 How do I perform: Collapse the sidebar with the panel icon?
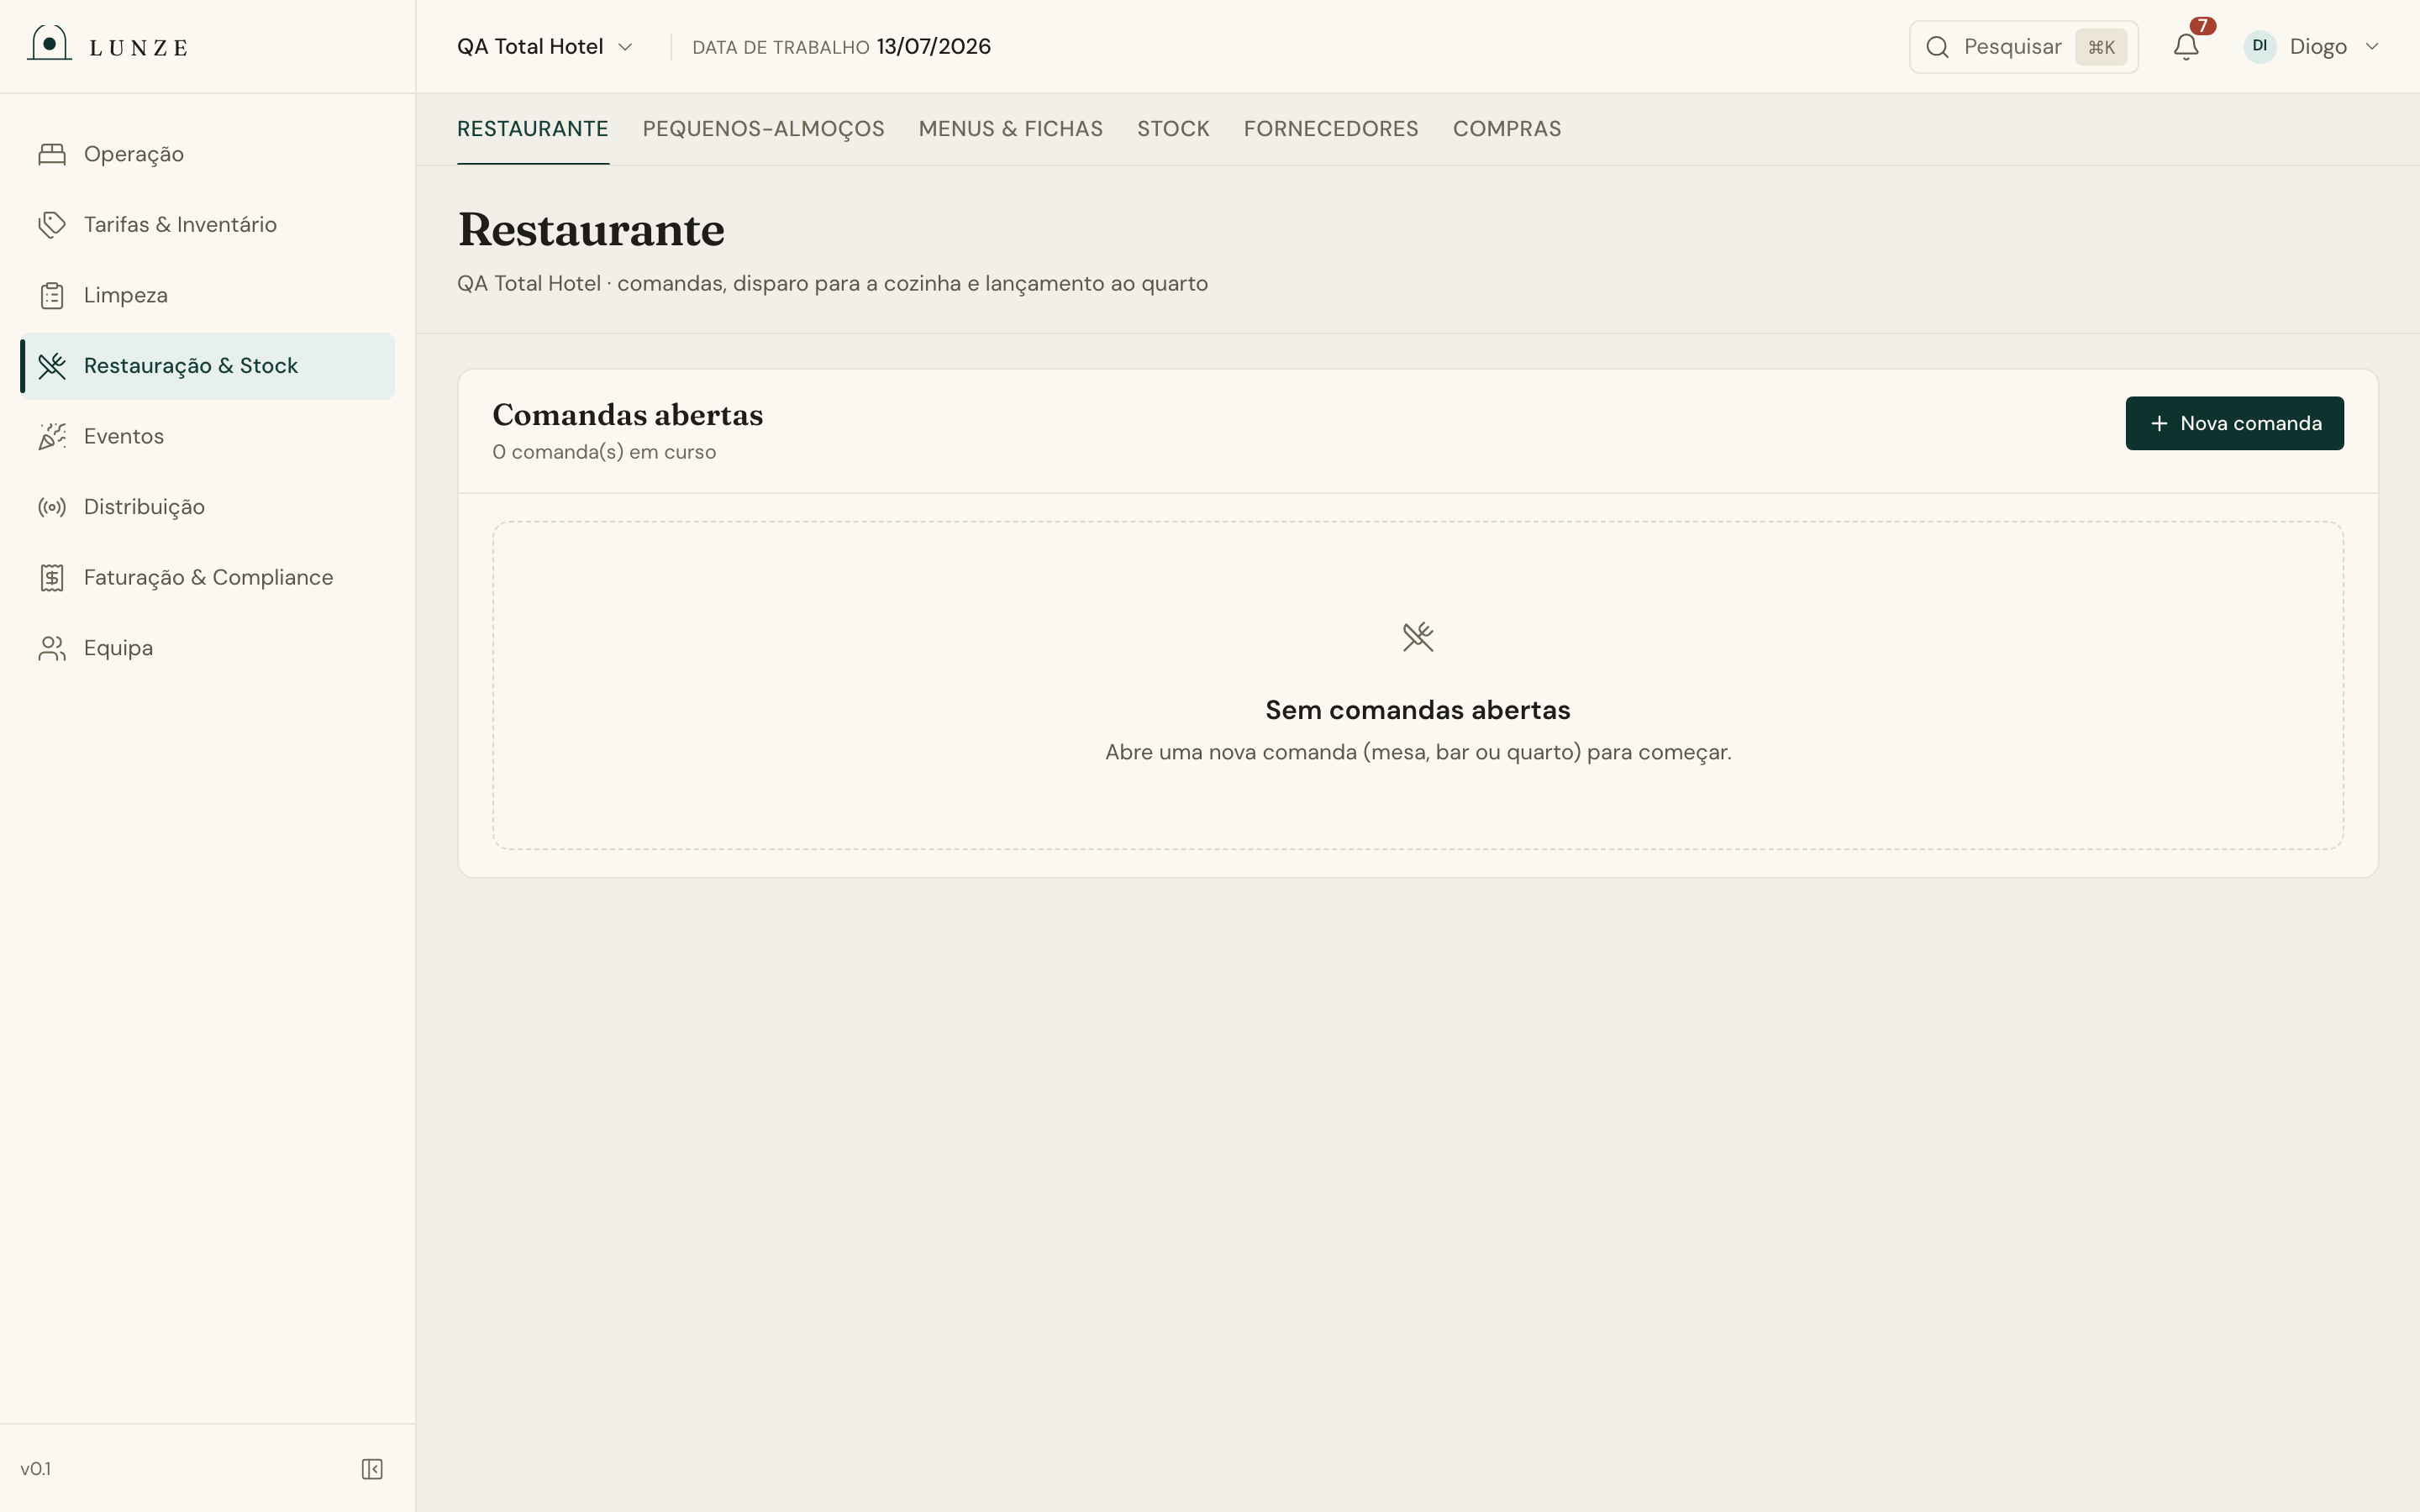pyautogui.click(x=372, y=1469)
